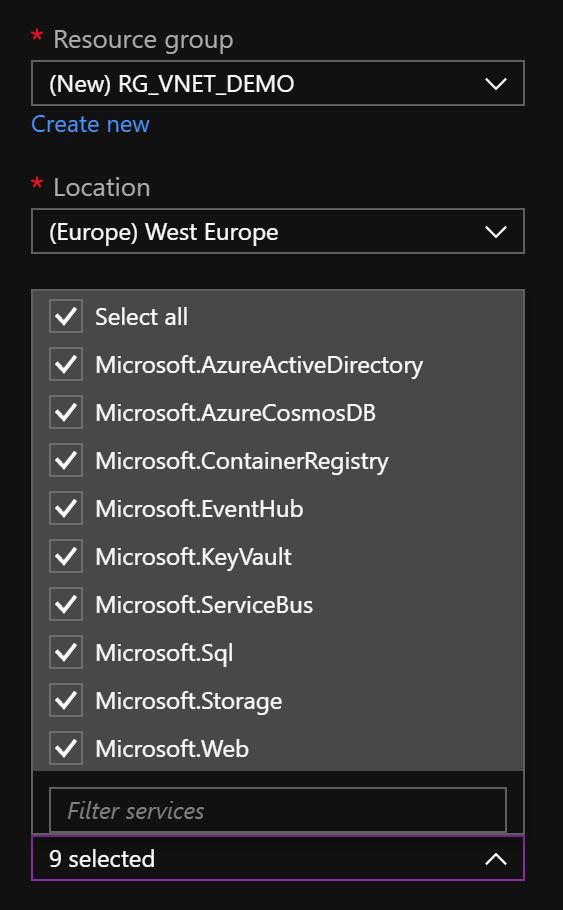Toggle Microsoft.EventHub checkbox
The height and width of the screenshot is (910, 563).
[x=66, y=508]
